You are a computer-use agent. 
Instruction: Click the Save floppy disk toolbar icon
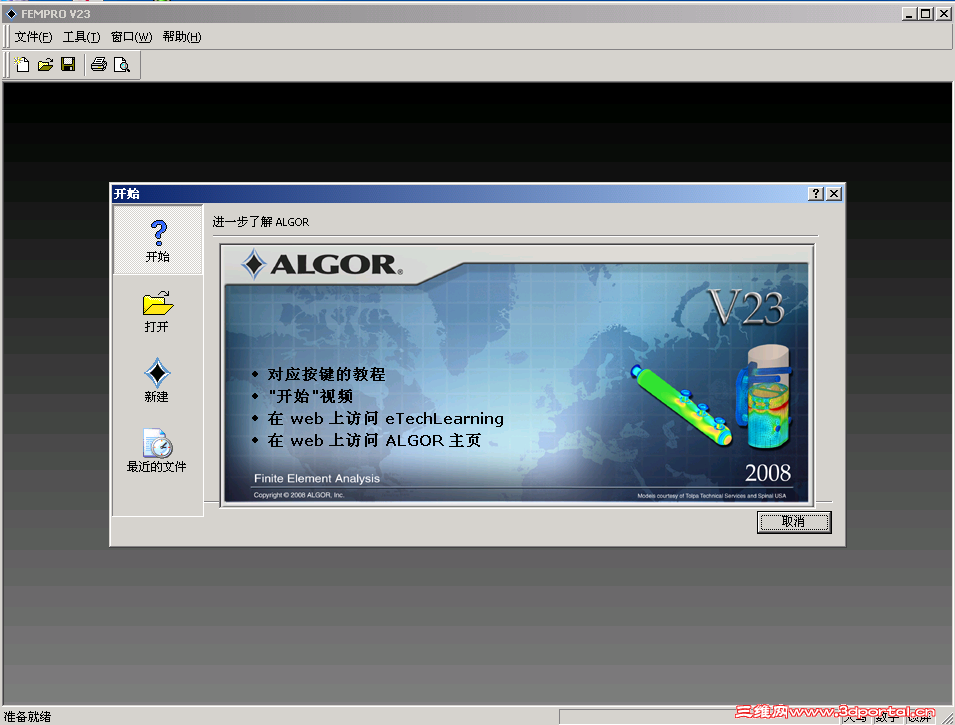68,65
